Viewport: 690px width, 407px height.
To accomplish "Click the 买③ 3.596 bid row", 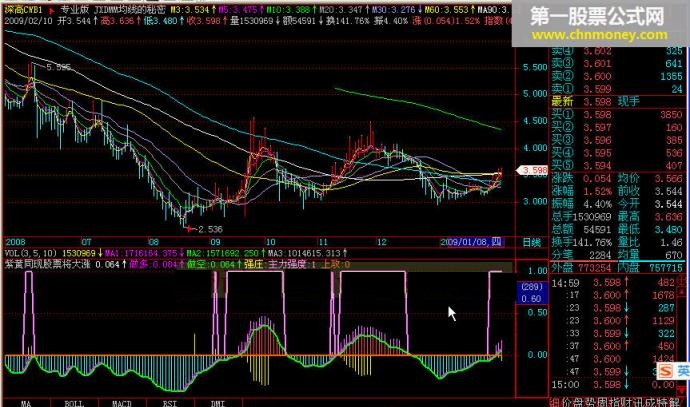I will click(x=617, y=140).
